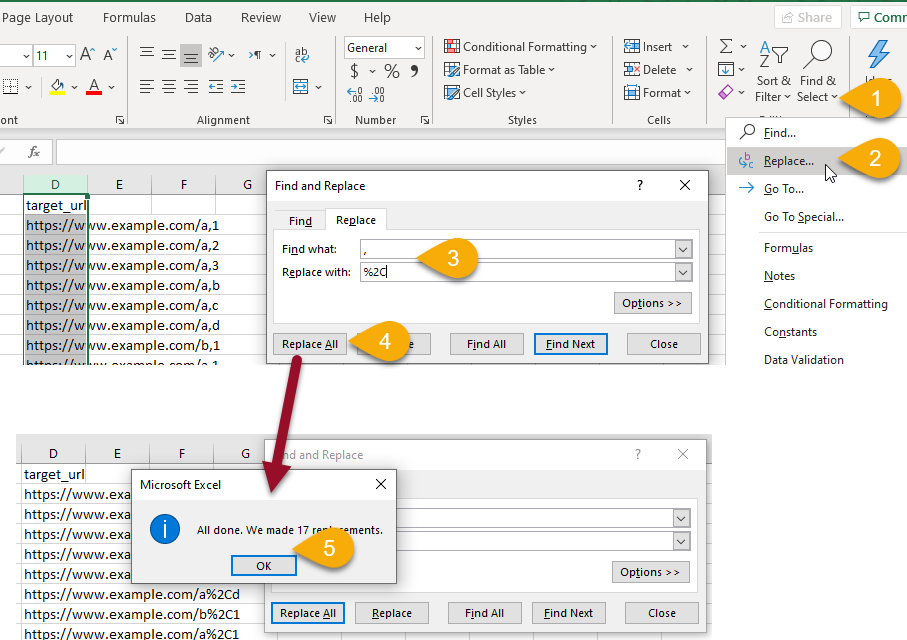907x640 pixels.
Task: Expand the General number format dropdown
Action: point(417,48)
